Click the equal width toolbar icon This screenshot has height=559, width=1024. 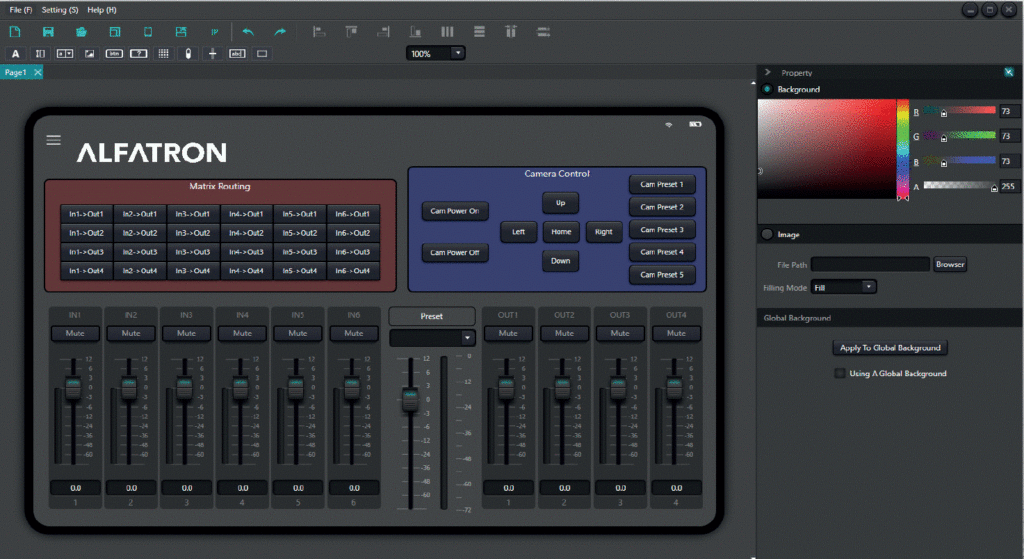coord(543,31)
